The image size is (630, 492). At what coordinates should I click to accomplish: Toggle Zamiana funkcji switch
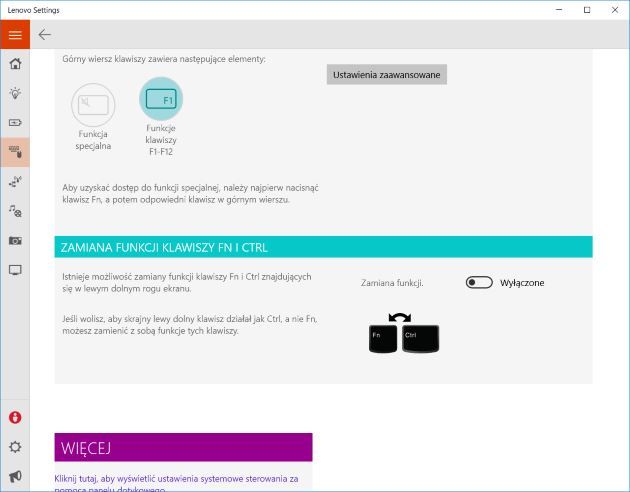coord(479,282)
